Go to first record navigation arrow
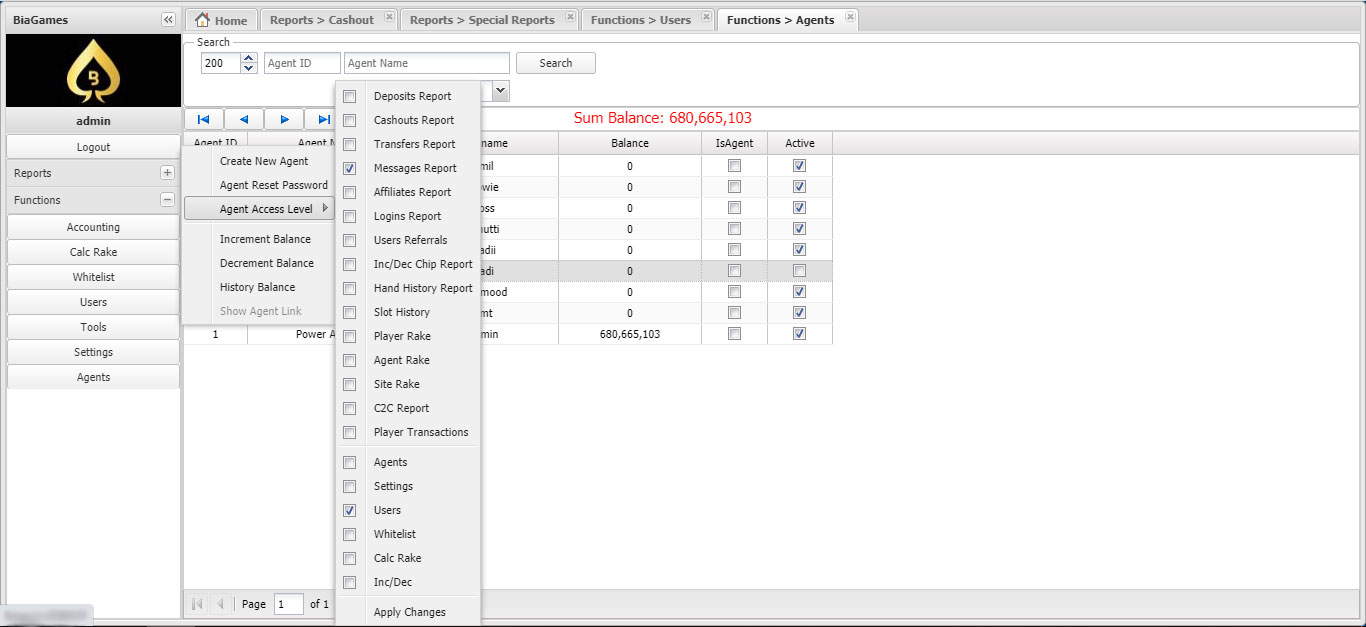The width and height of the screenshot is (1366, 627). click(204, 120)
